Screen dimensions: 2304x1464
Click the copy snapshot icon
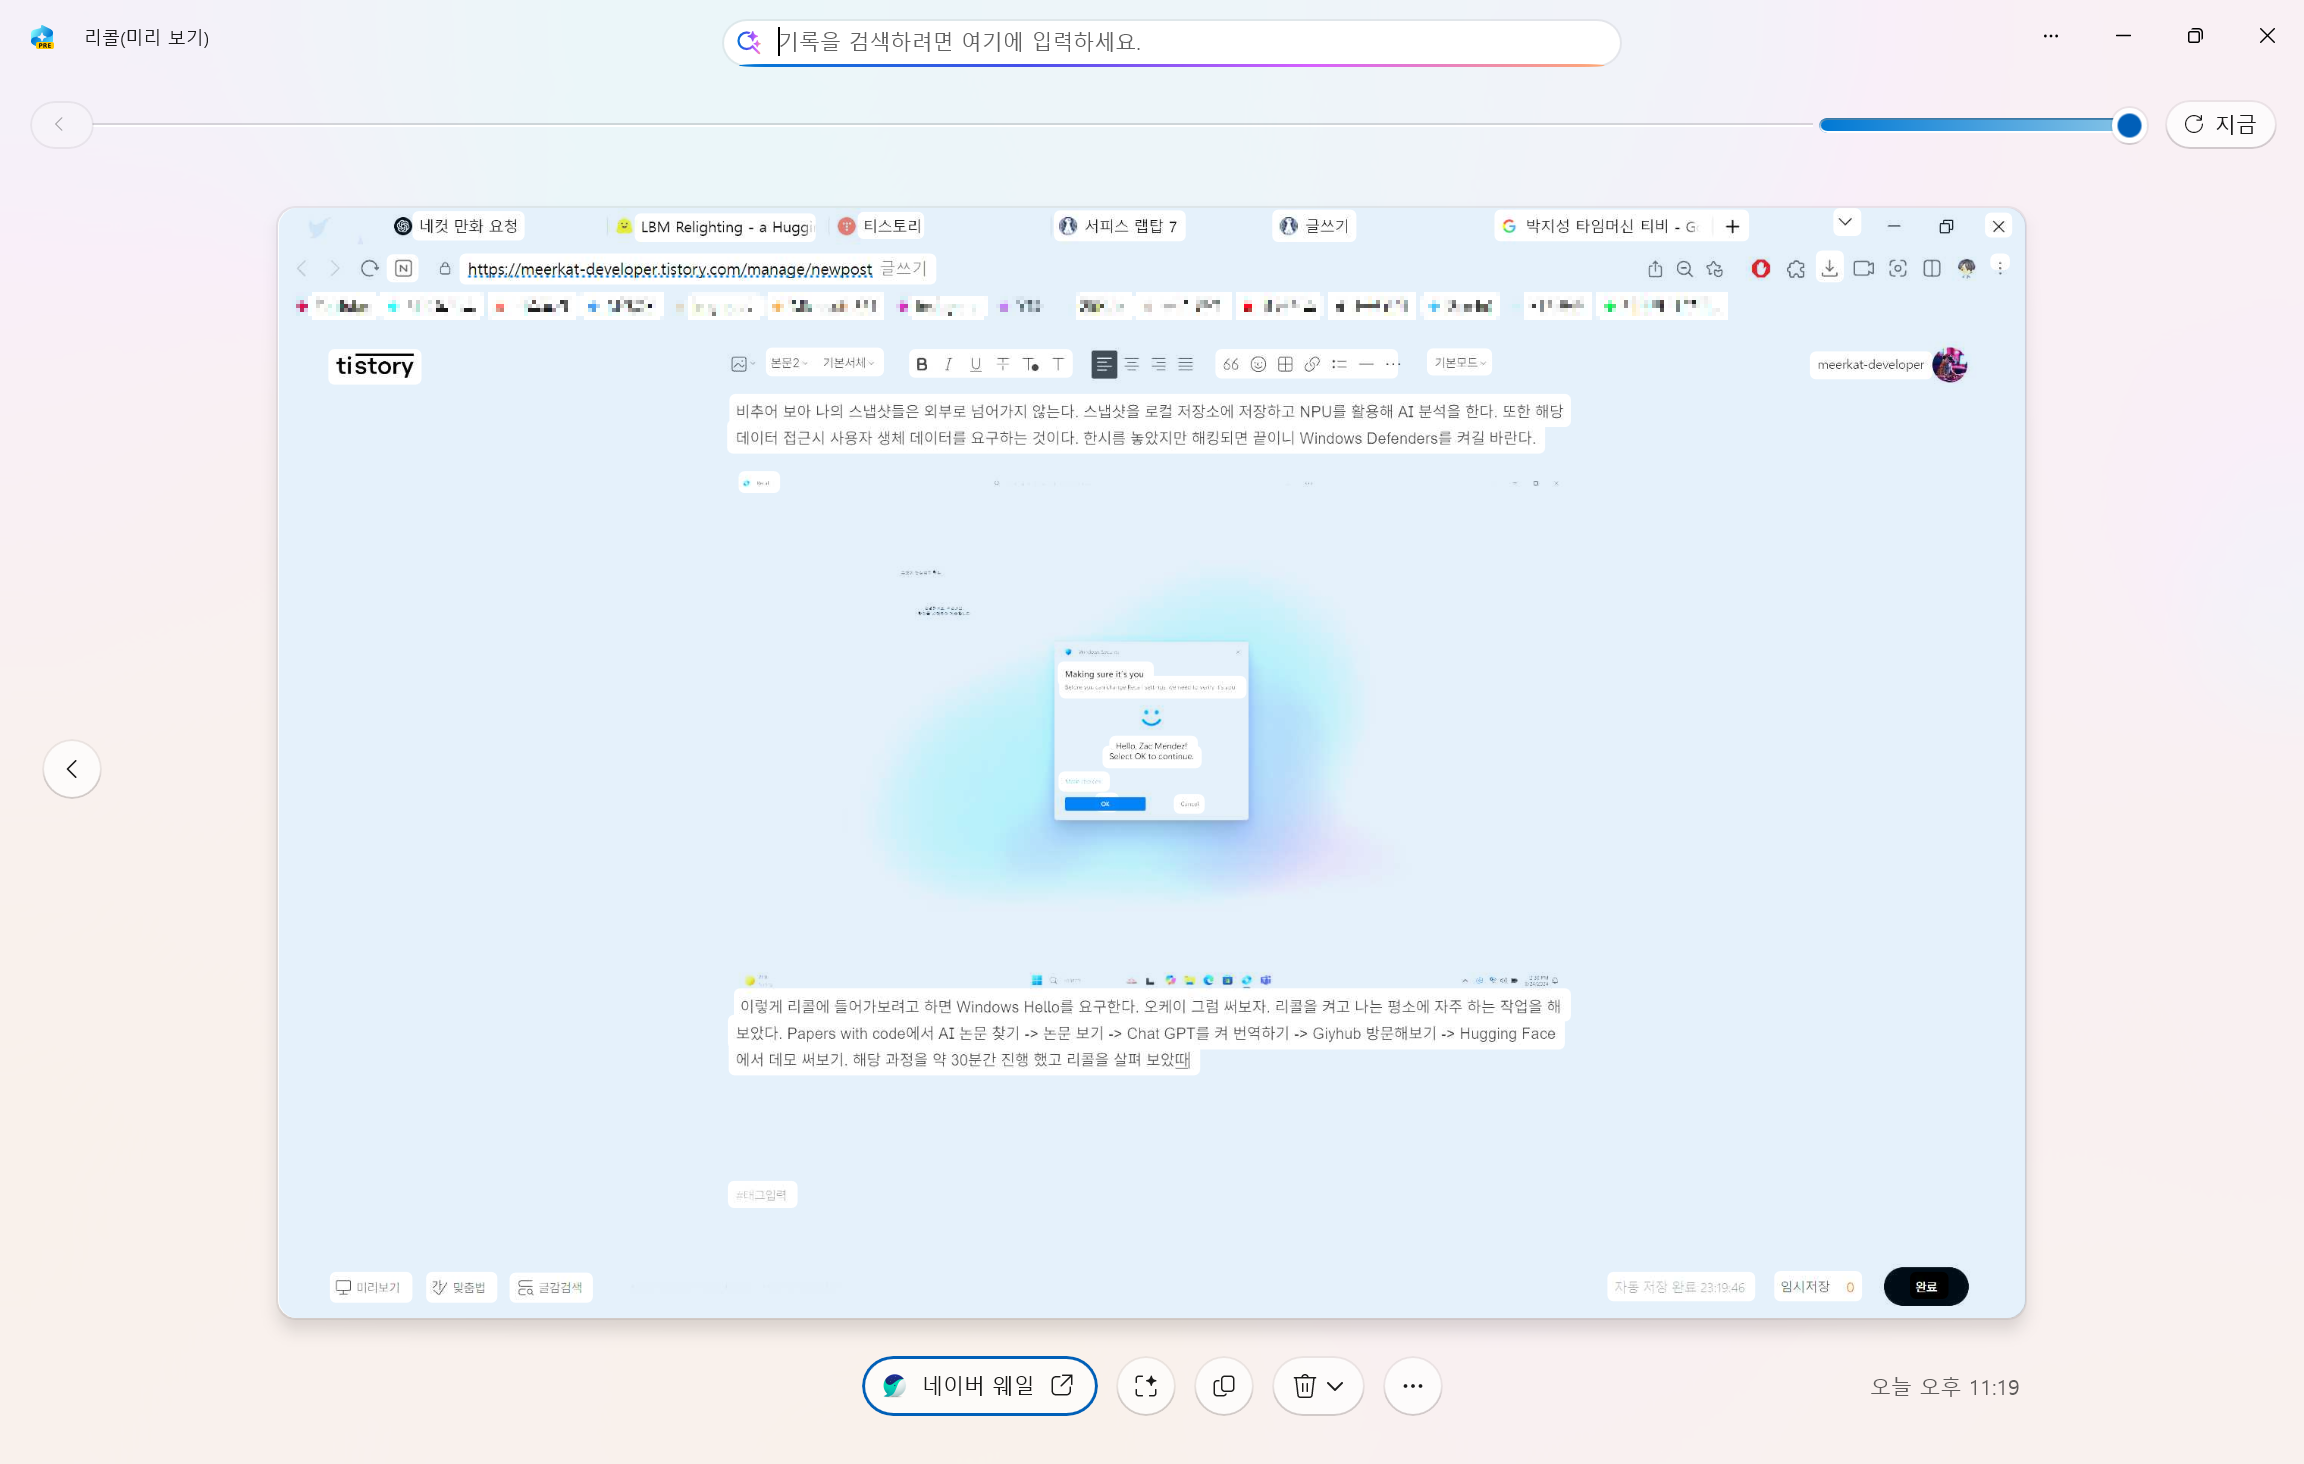coord(1224,1386)
